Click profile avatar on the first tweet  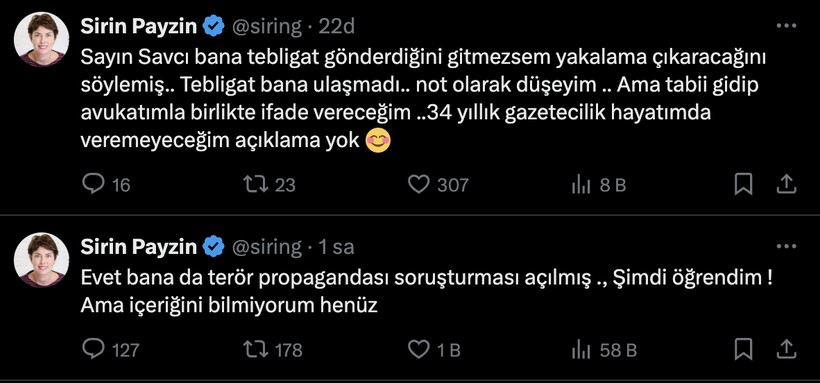point(41,39)
